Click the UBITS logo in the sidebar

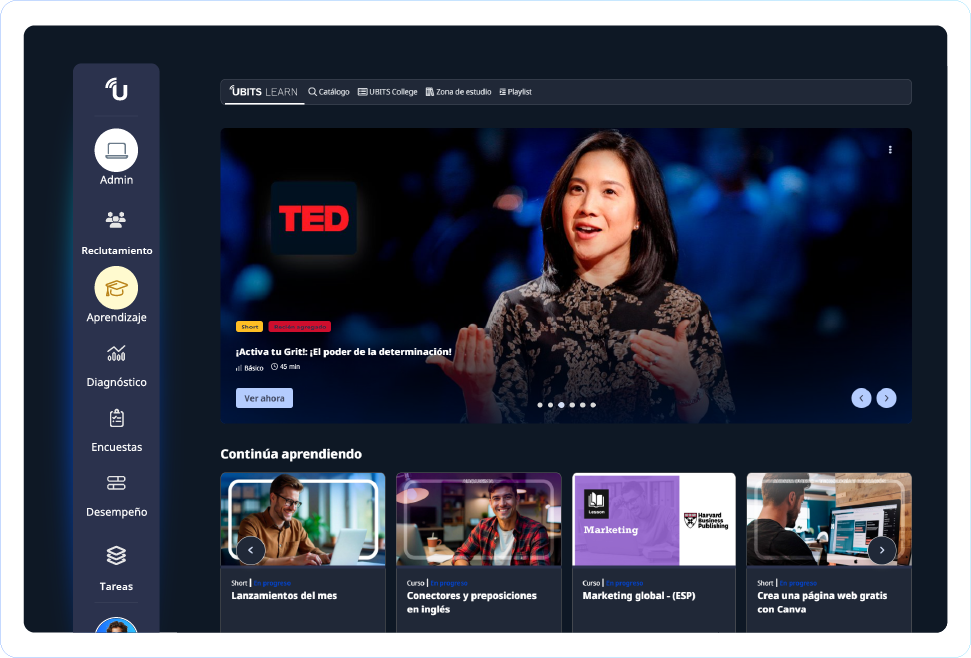pos(116,89)
